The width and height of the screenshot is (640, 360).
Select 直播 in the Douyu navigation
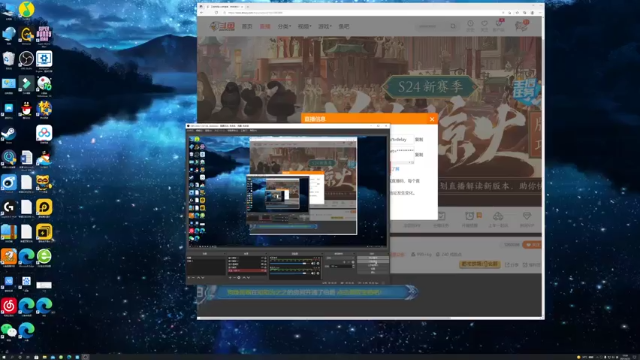[x=265, y=26]
